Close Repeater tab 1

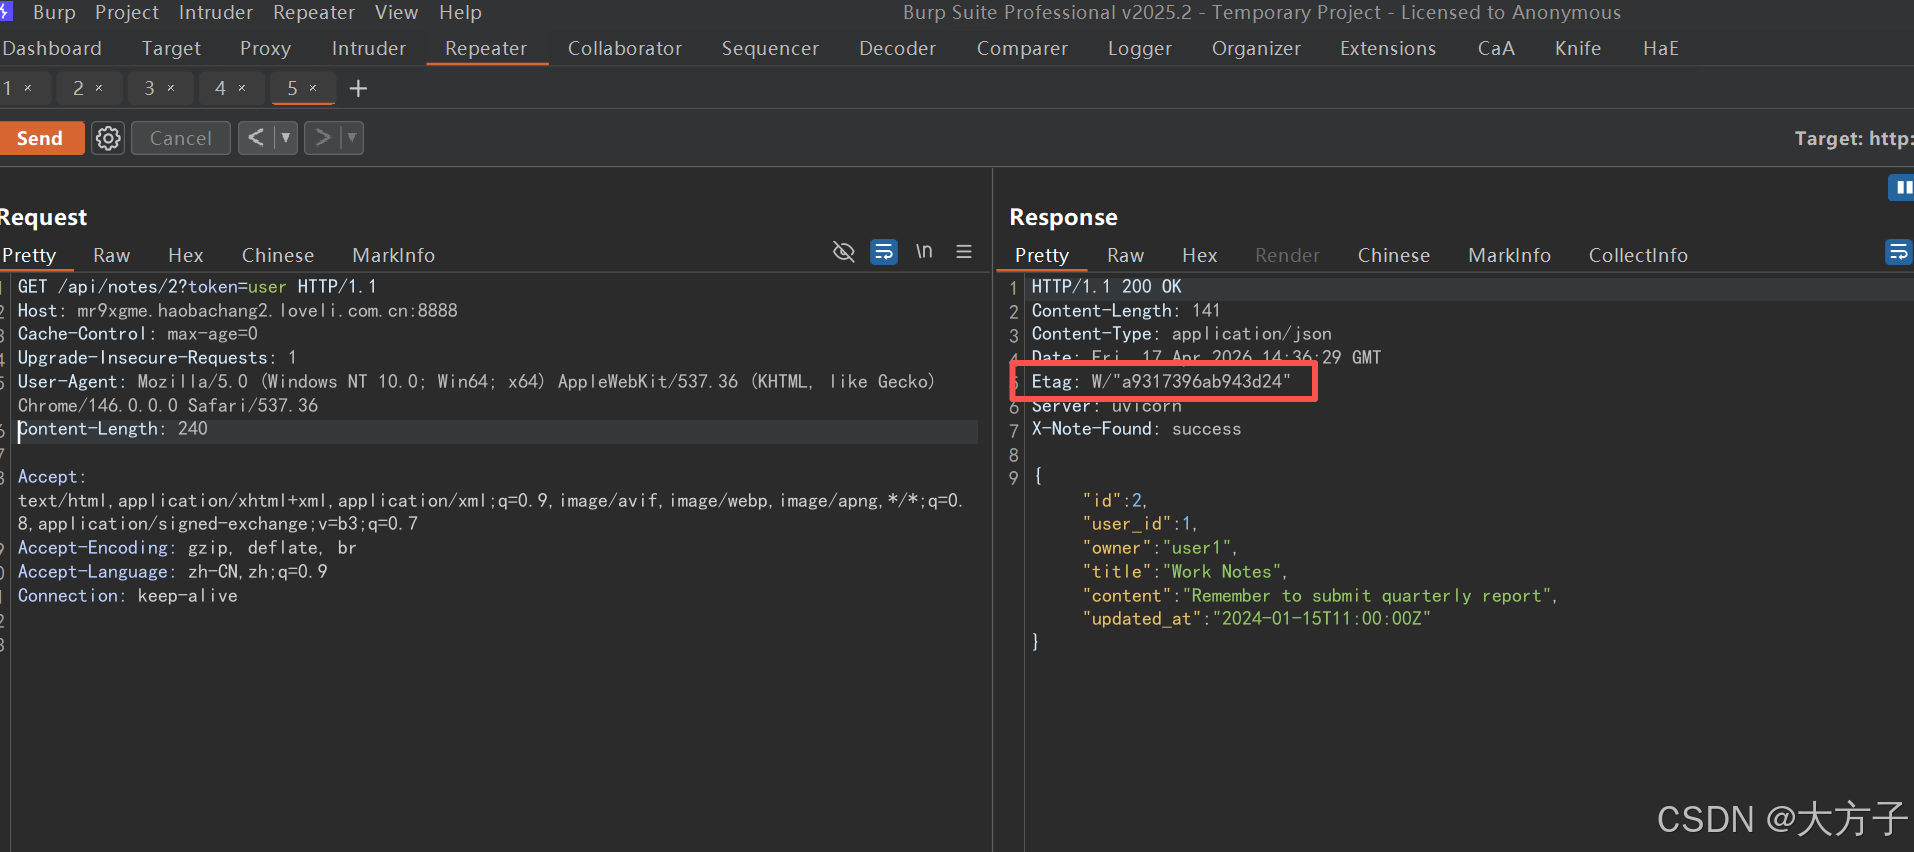(28, 88)
